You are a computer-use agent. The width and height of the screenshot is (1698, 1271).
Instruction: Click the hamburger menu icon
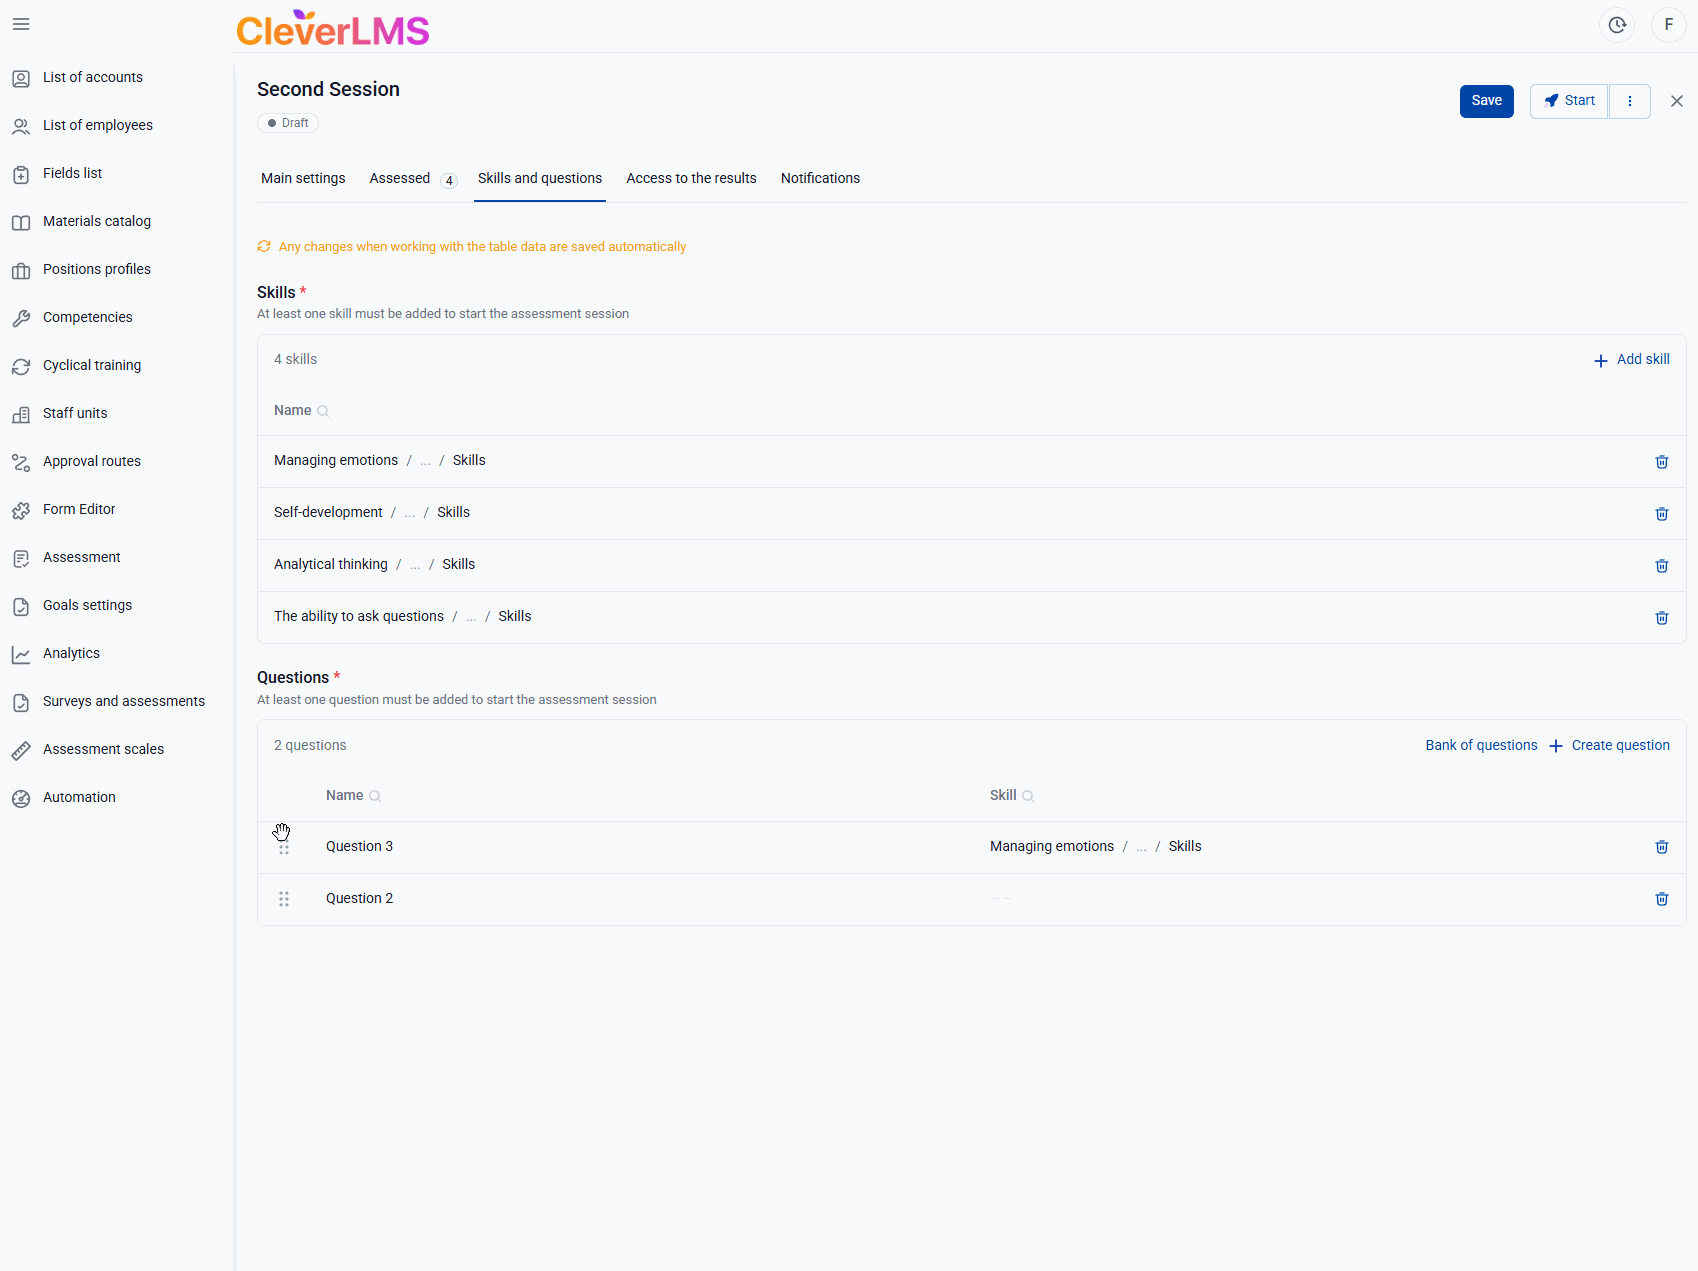(21, 24)
